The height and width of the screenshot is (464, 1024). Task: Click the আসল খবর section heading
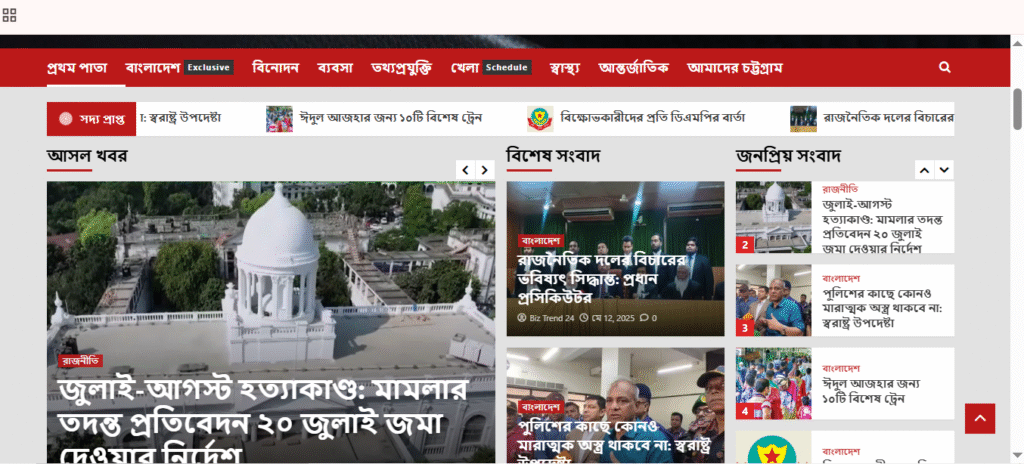click(87, 156)
